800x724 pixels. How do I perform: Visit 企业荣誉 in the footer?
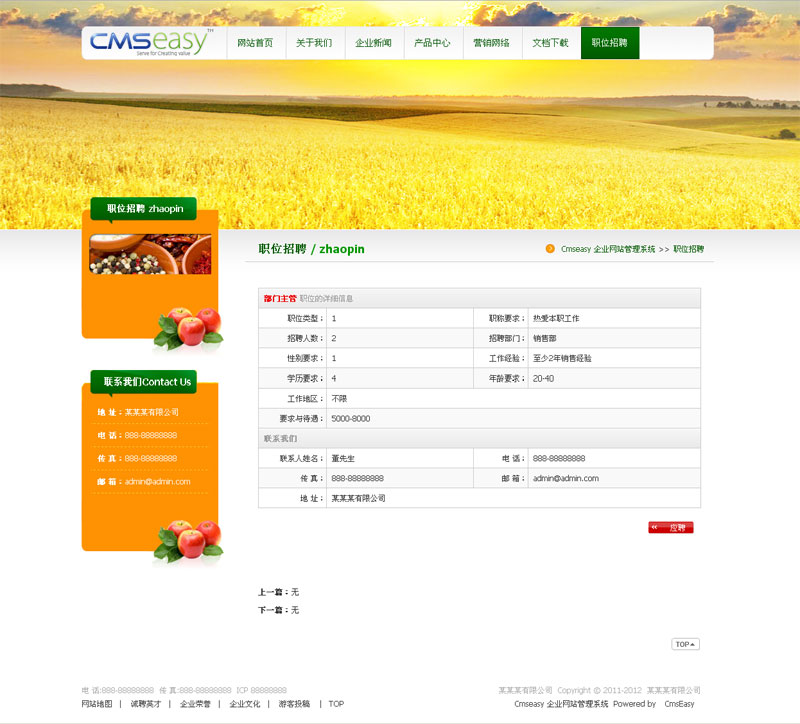click(x=195, y=704)
